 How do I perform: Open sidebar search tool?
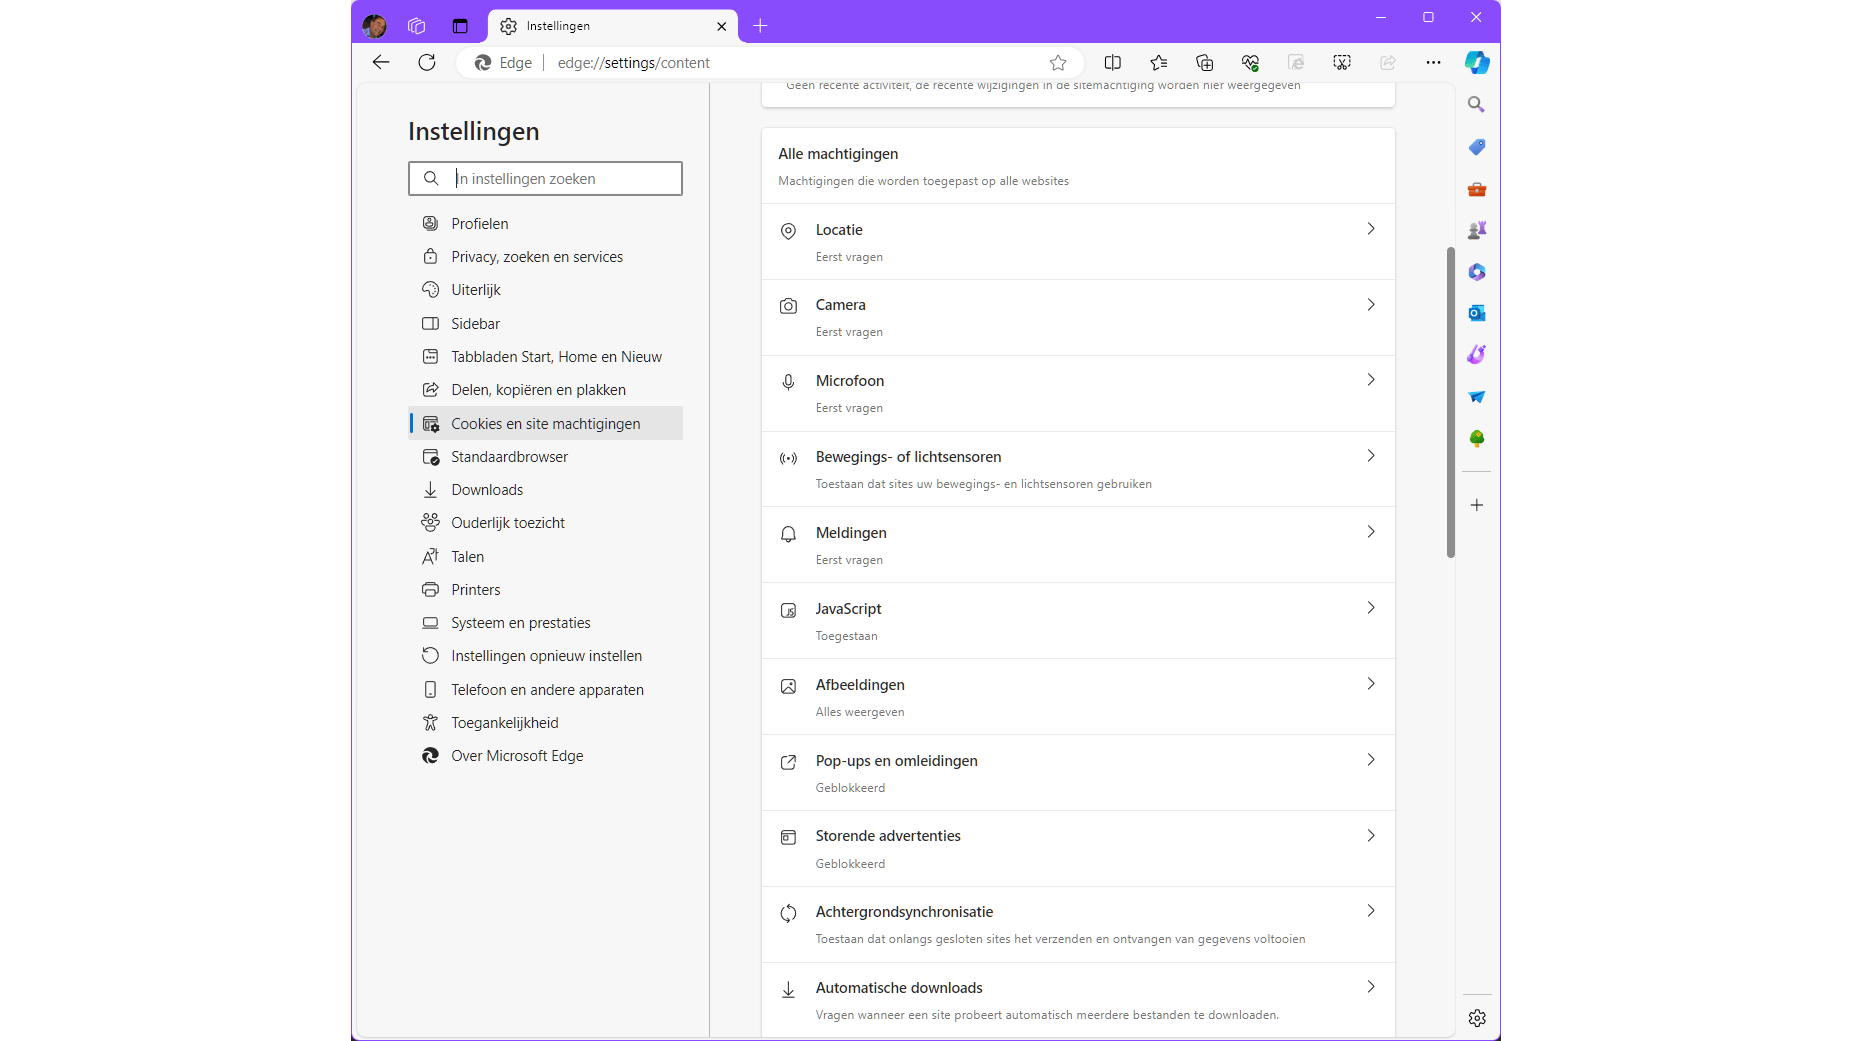tap(1476, 104)
